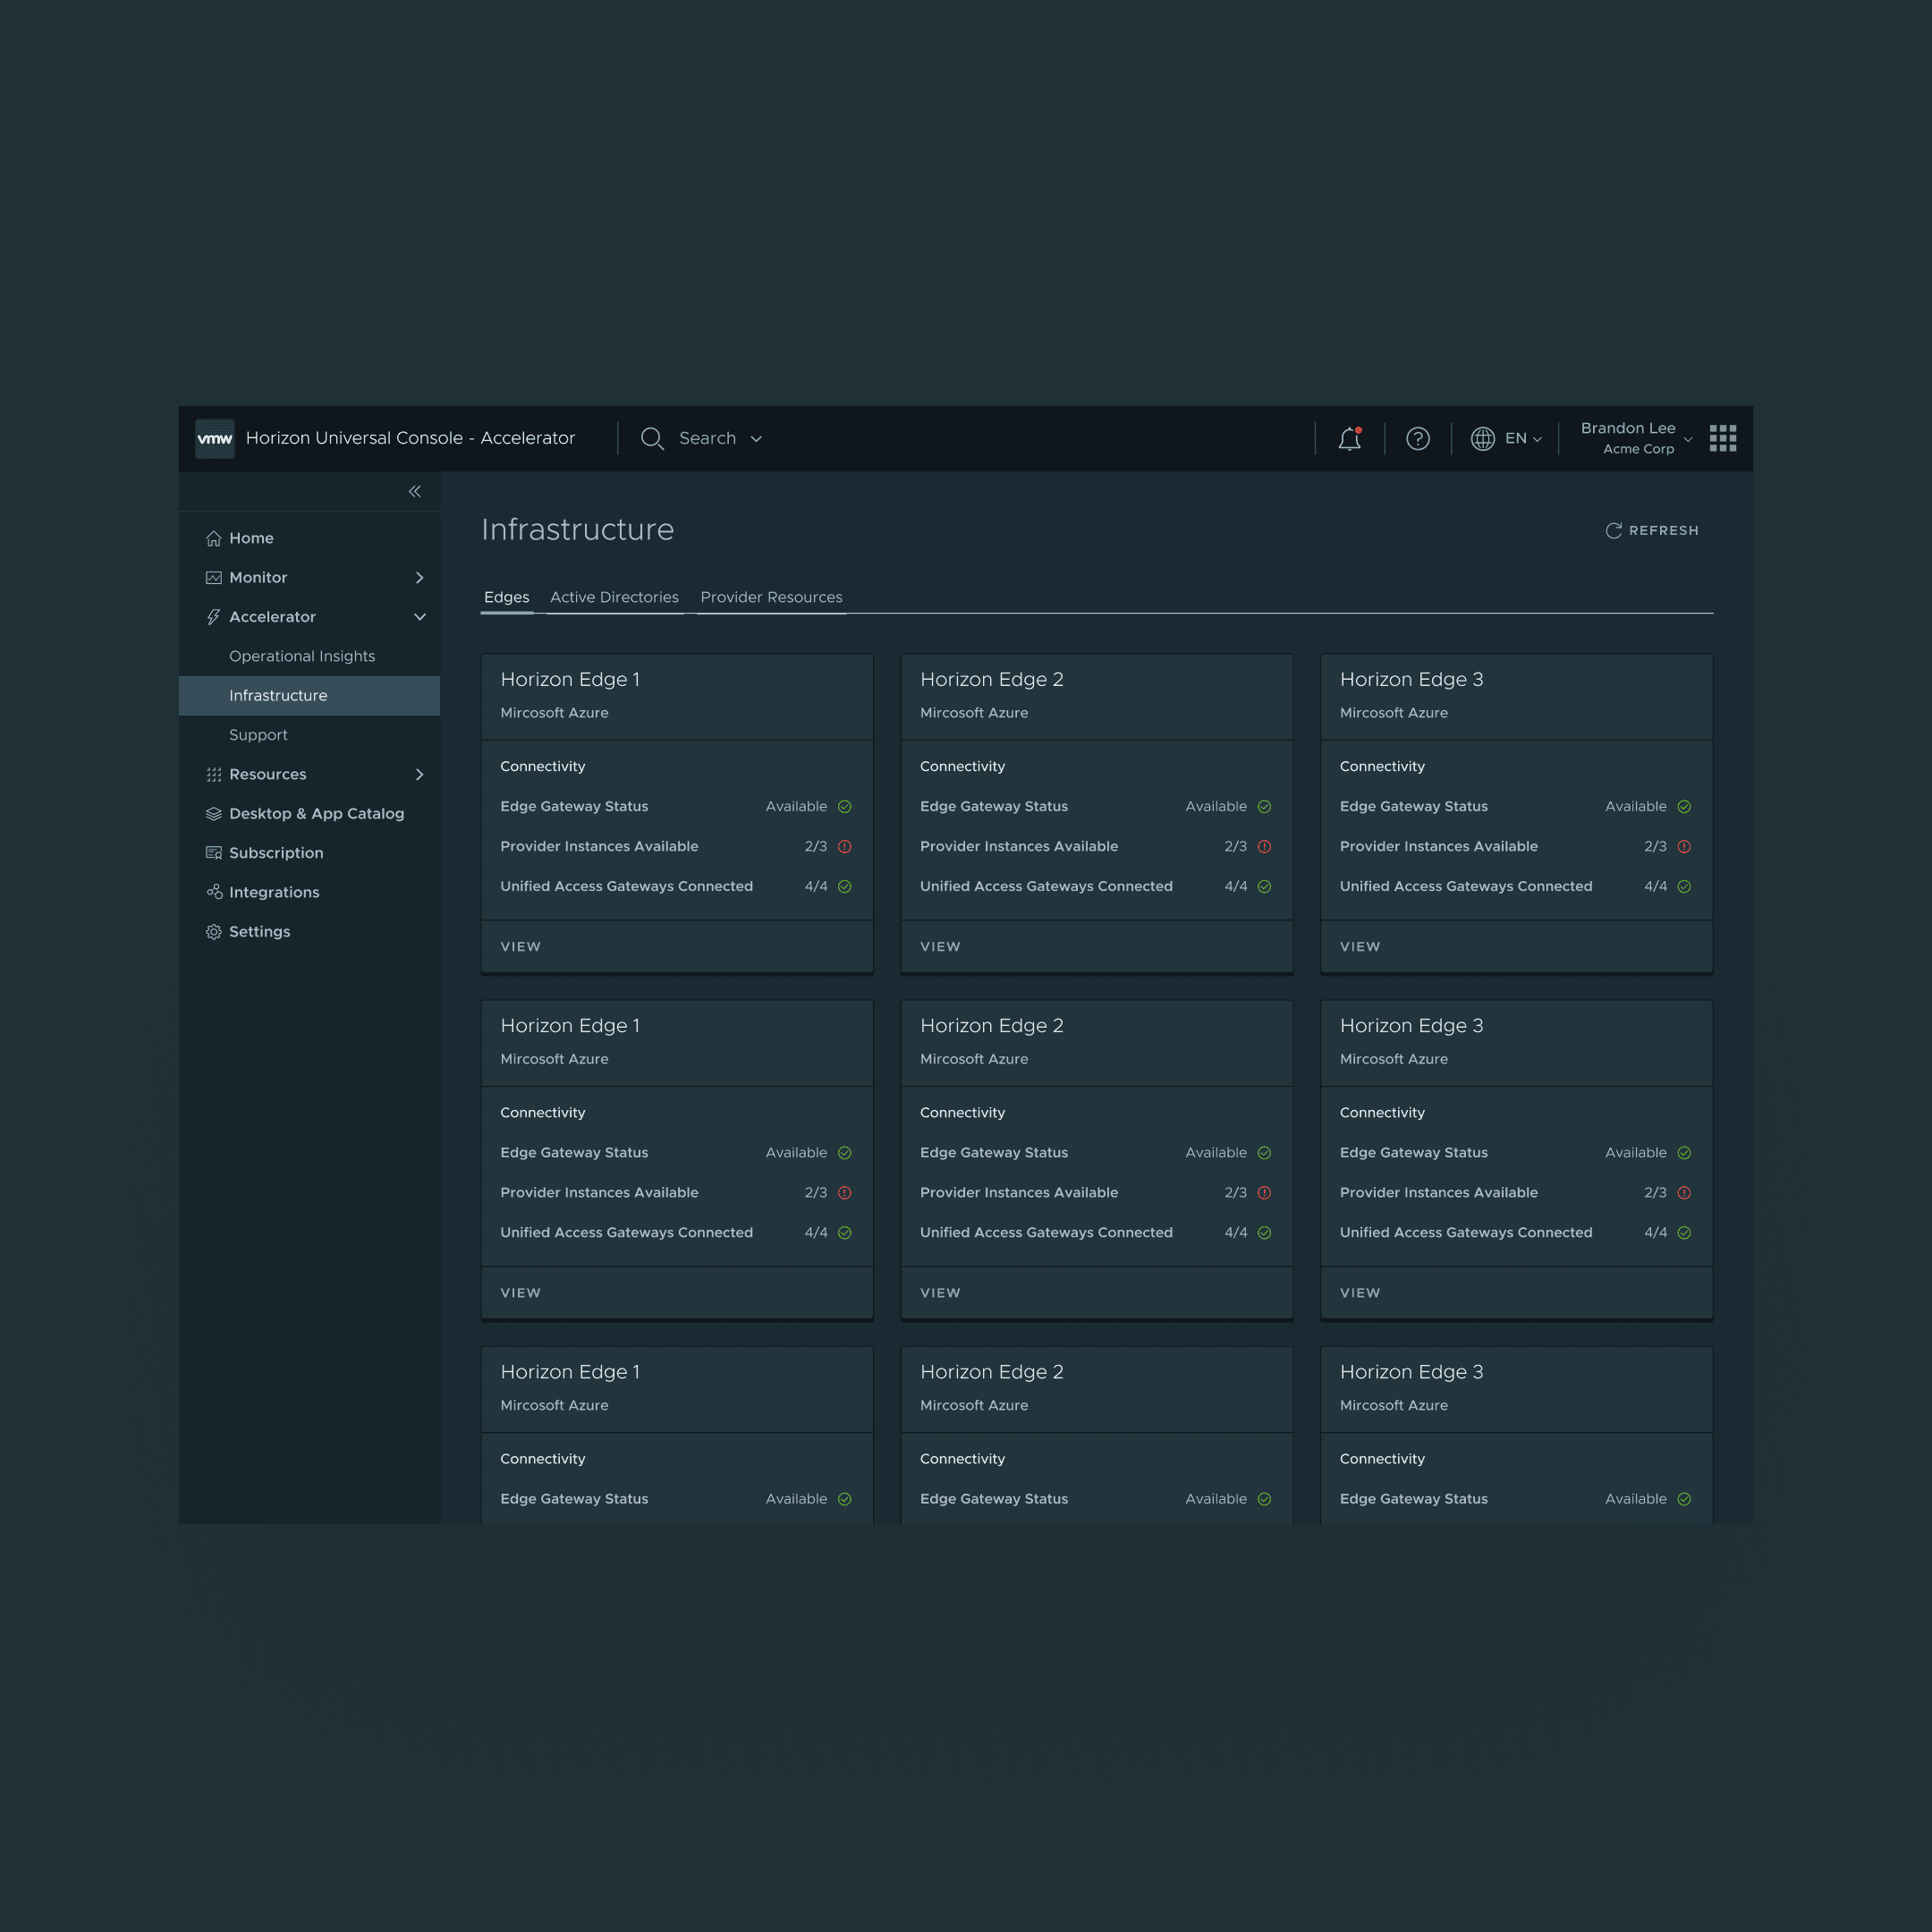Click the help question mark icon
The image size is (1932, 1932).
(x=1418, y=438)
